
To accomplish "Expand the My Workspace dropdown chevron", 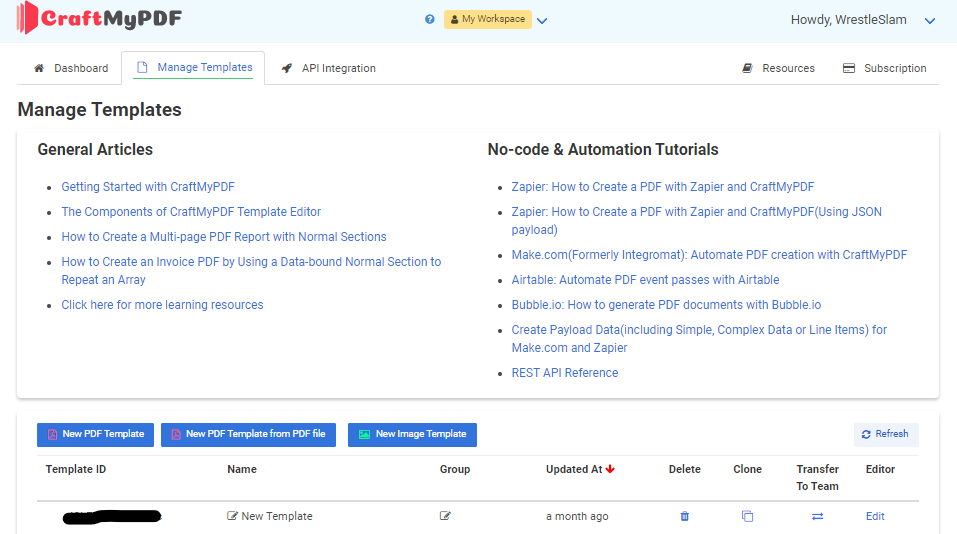I will (542, 21).
